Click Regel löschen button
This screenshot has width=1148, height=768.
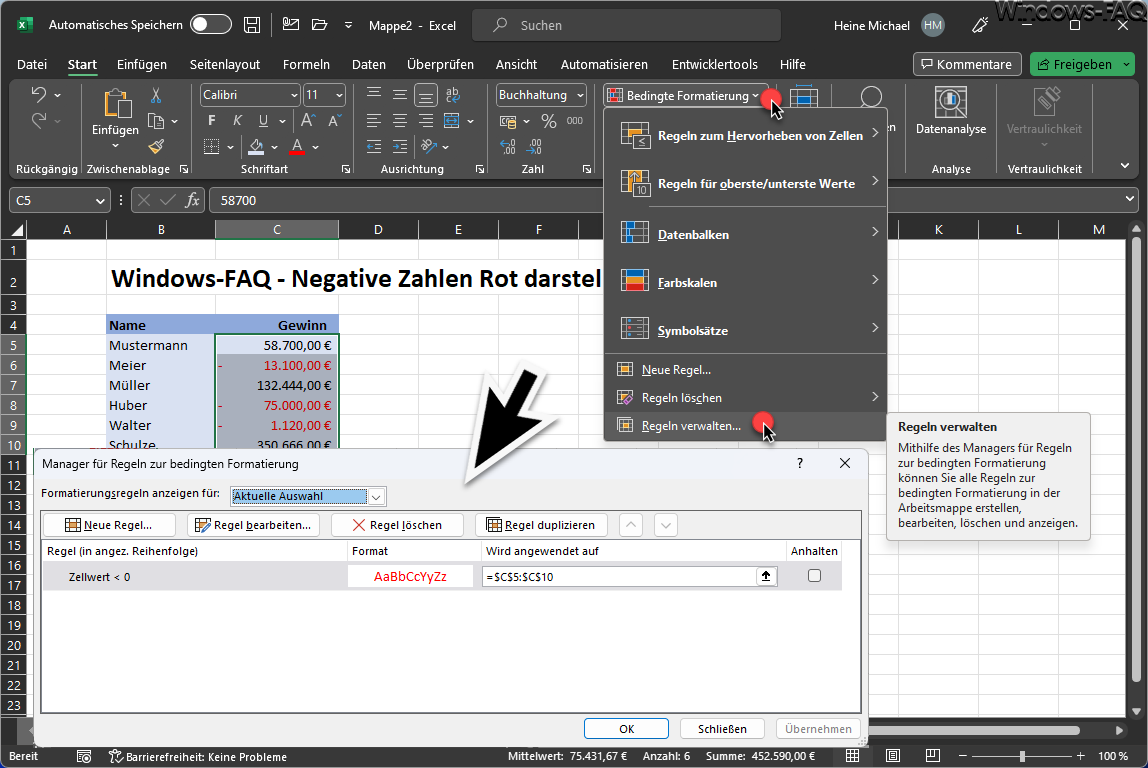point(397,524)
